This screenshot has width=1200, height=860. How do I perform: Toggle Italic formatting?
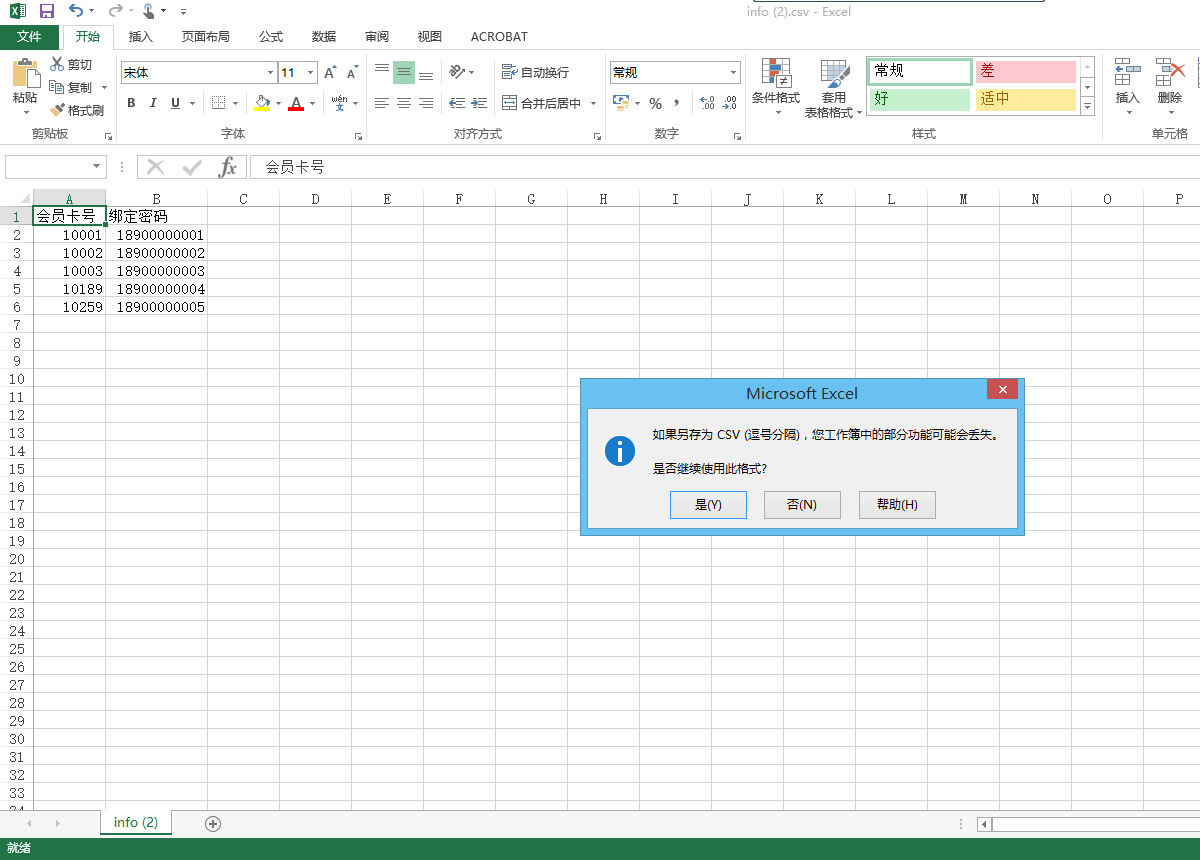coord(153,103)
